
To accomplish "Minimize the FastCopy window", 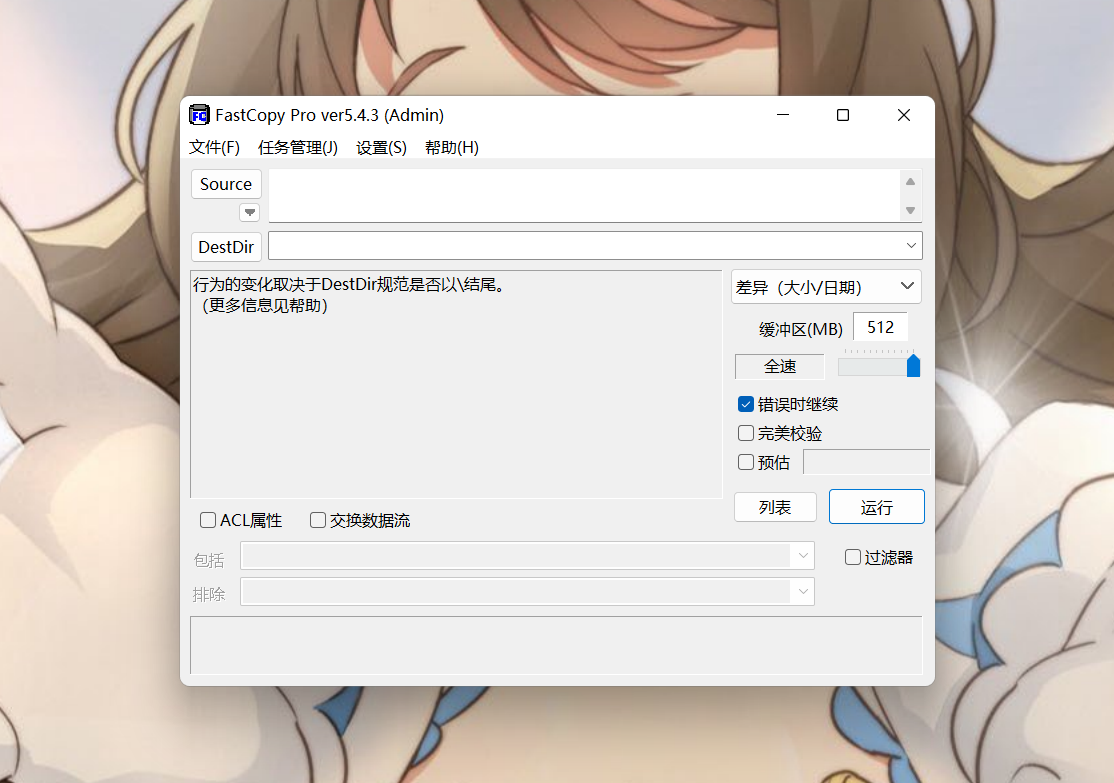I will [783, 114].
